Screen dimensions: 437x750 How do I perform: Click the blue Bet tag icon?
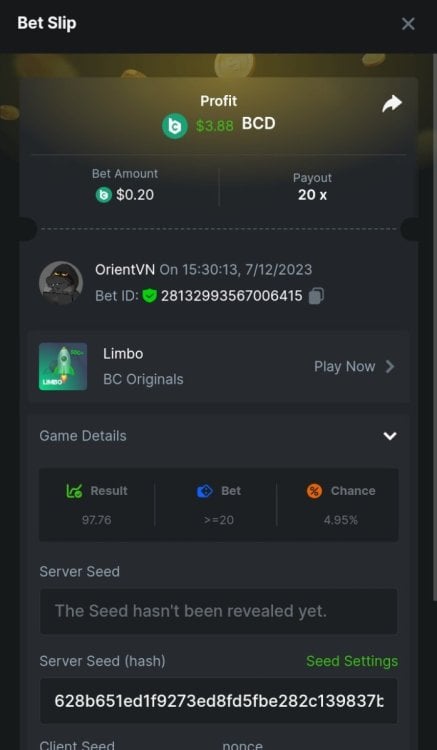[205, 491]
